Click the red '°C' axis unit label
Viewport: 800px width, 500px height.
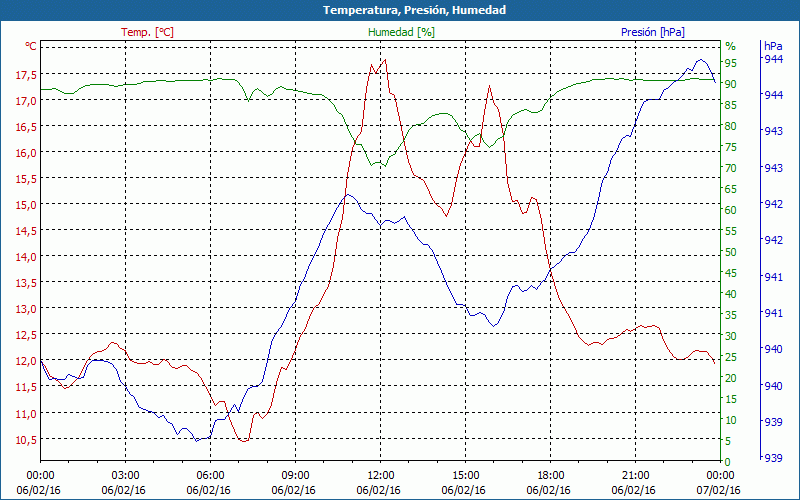[x=31, y=46]
